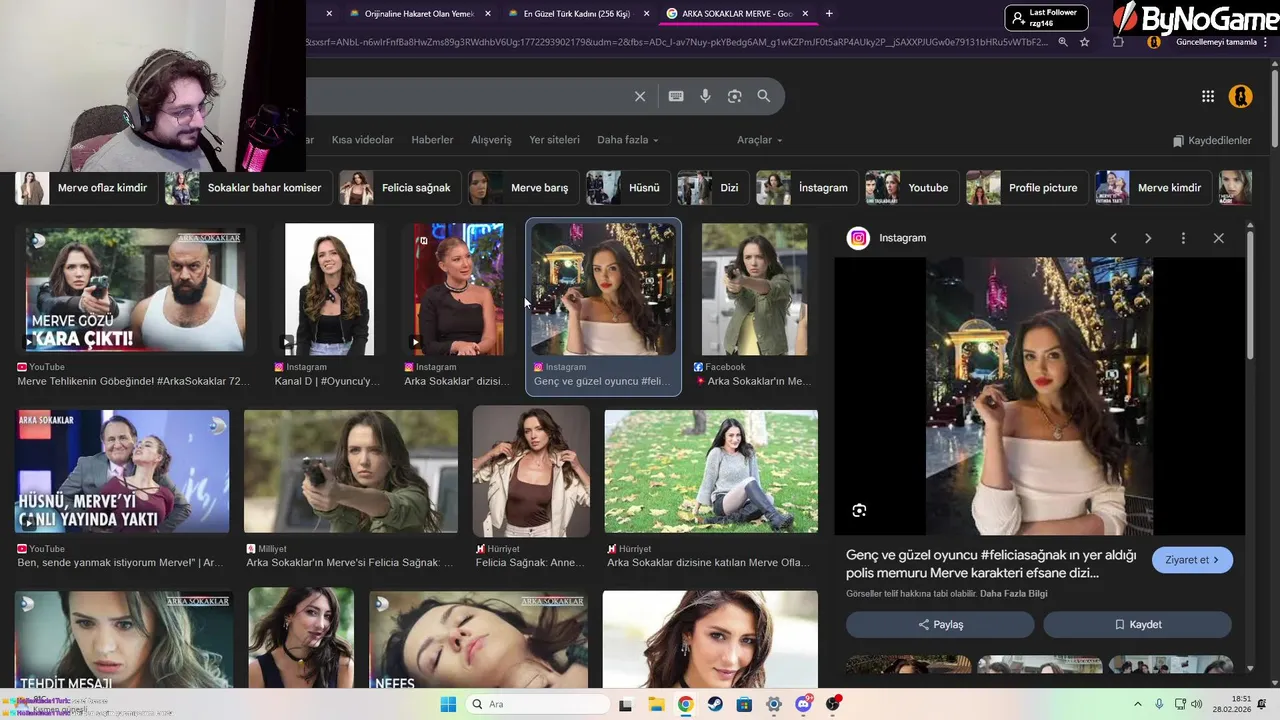This screenshot has width=1280, height=720.
Task: Switch to Kısa videolar tab
Action: coord(362,140)
